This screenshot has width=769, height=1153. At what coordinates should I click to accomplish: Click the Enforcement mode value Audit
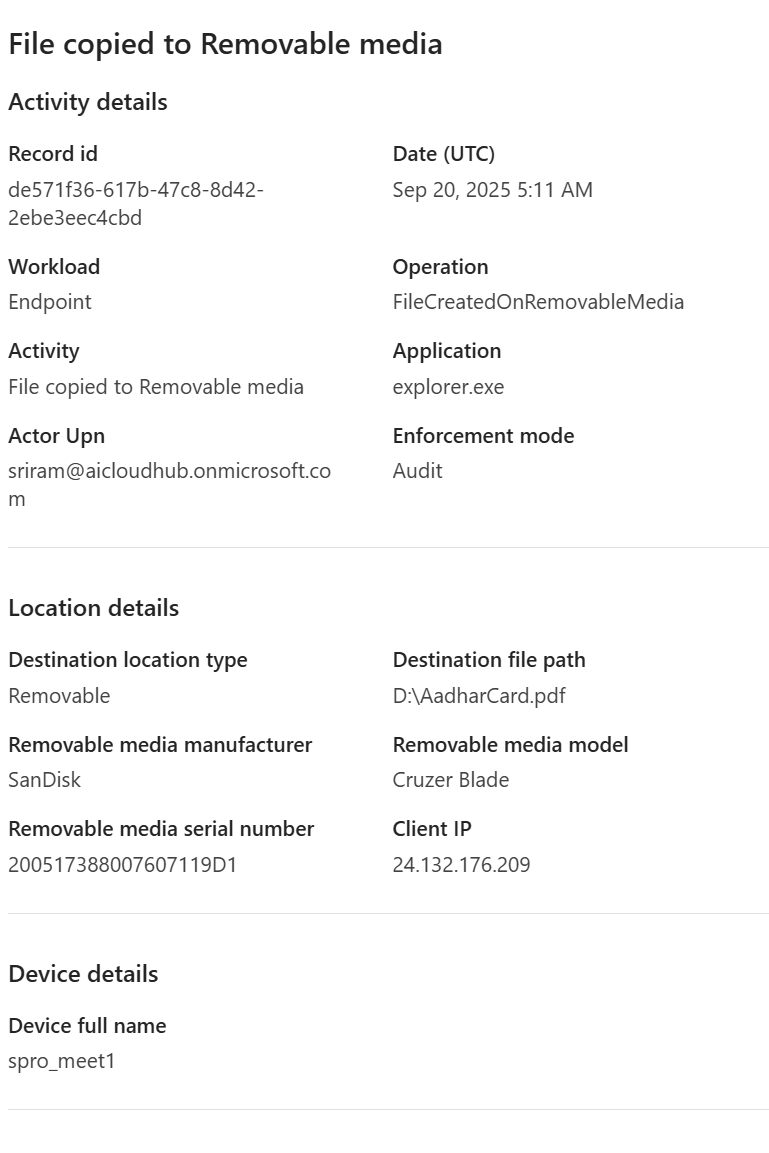[417, 471]
